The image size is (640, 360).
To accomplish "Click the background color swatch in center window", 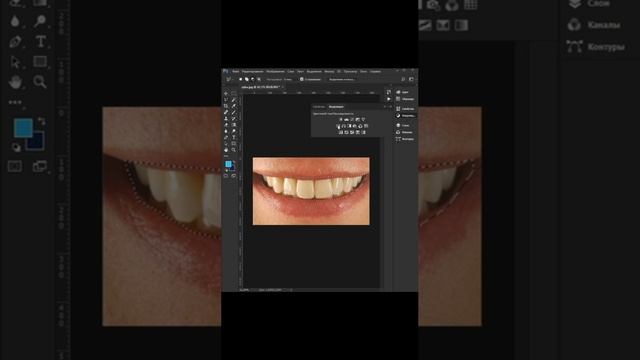I will point(233,168).
